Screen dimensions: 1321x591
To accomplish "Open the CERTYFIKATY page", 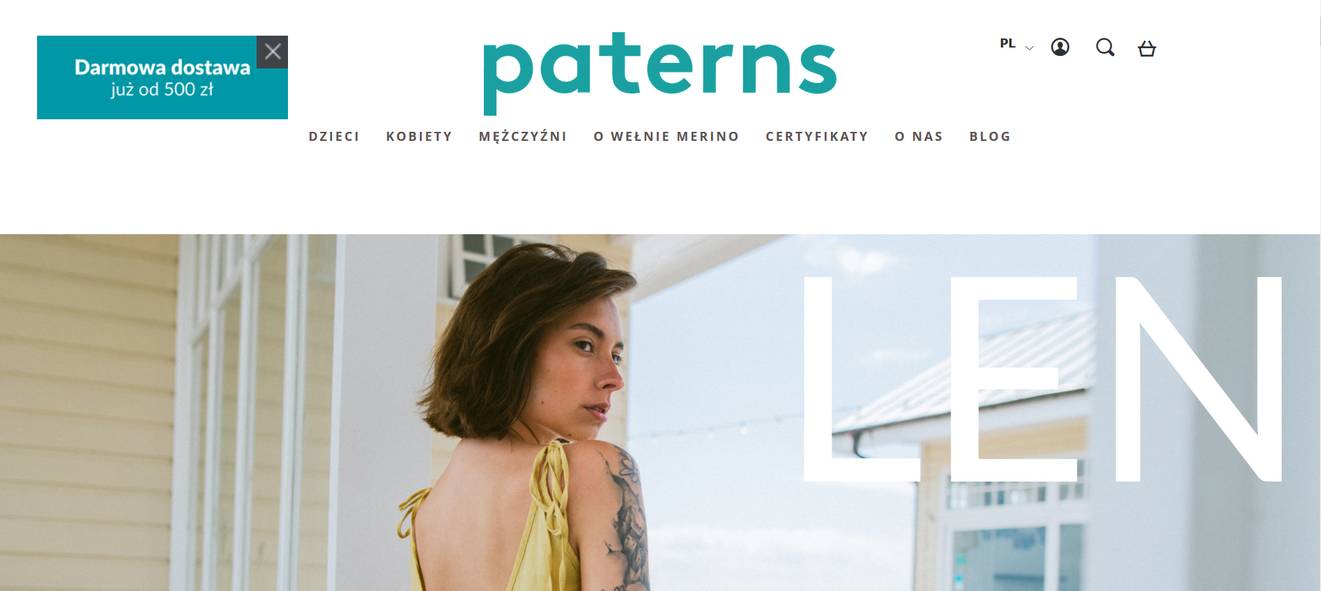I will pos(817,136).
